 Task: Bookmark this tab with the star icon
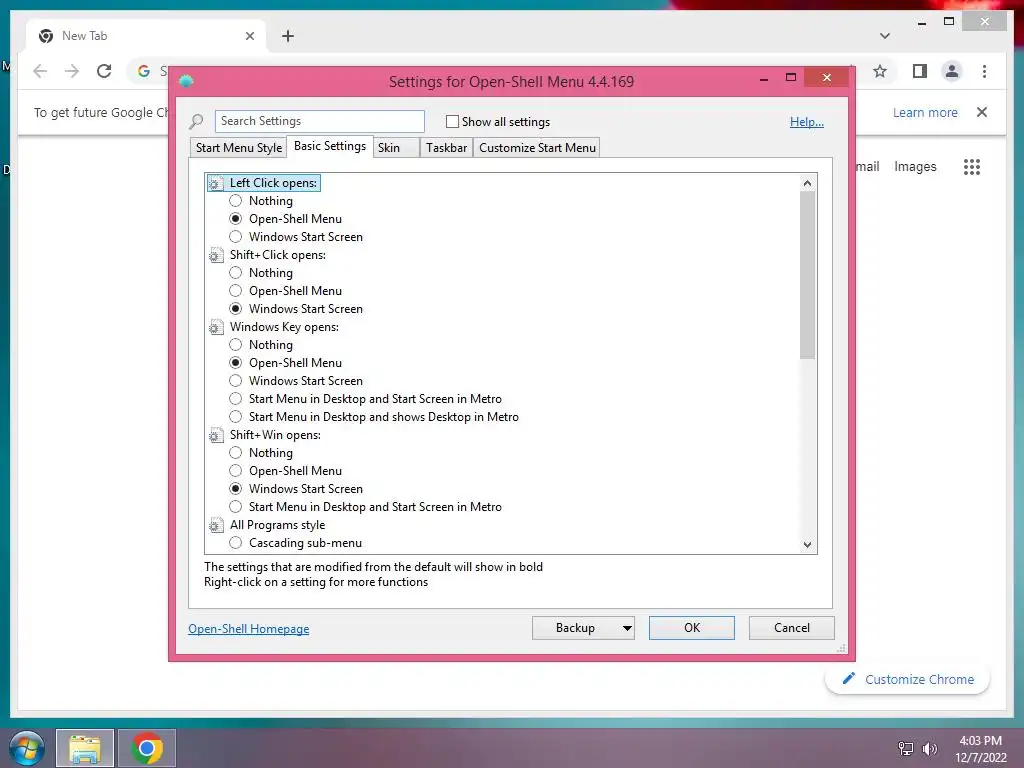[x=880, y=71]
